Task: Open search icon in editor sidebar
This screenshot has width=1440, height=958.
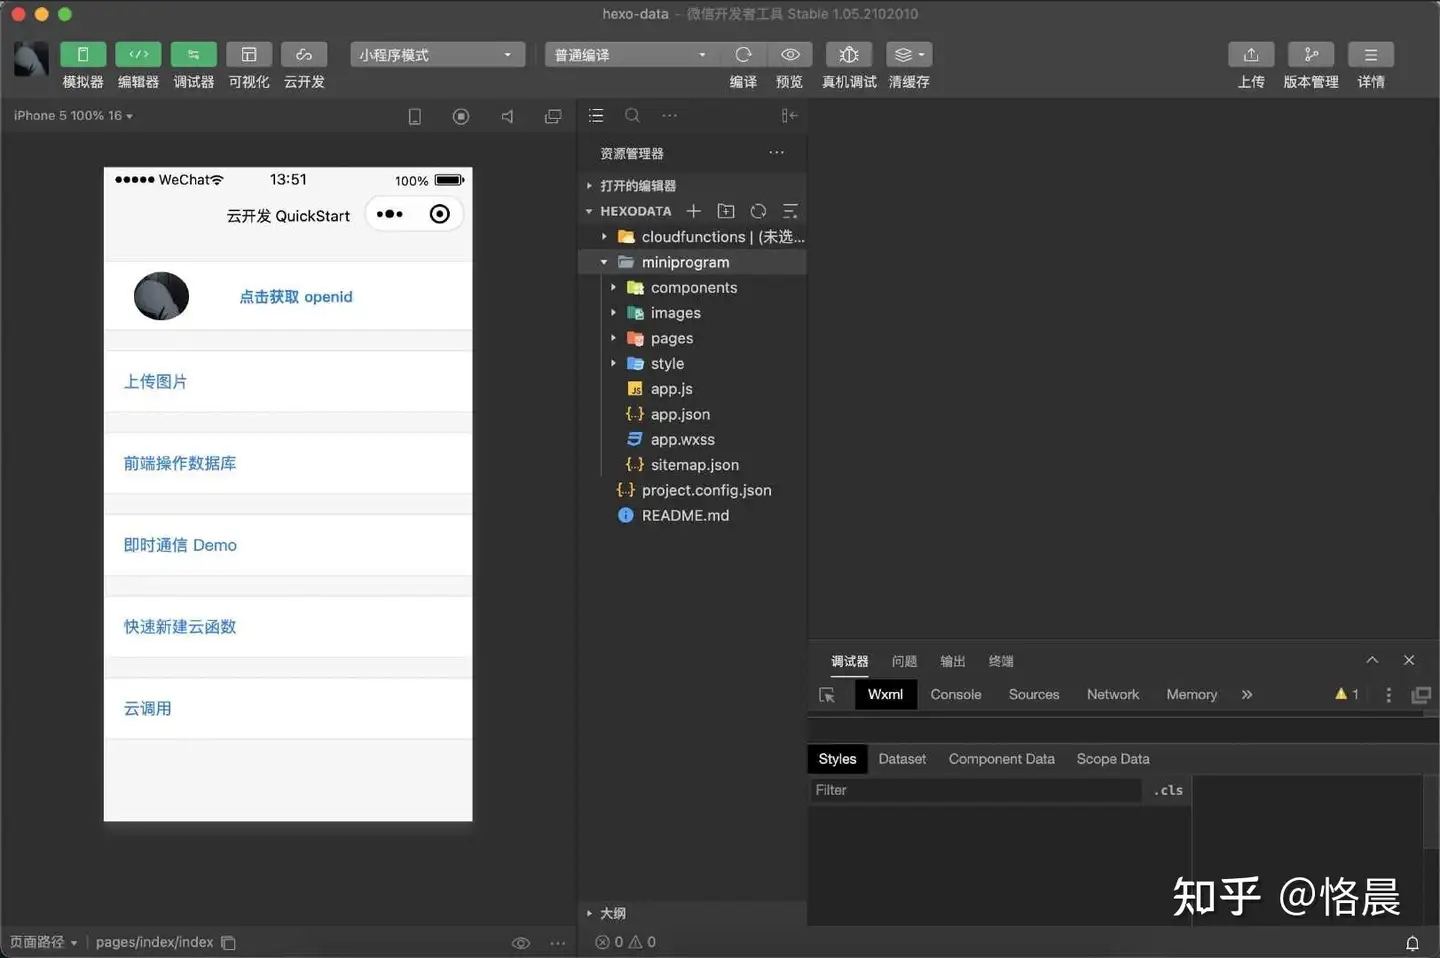Action: (632, 115)
